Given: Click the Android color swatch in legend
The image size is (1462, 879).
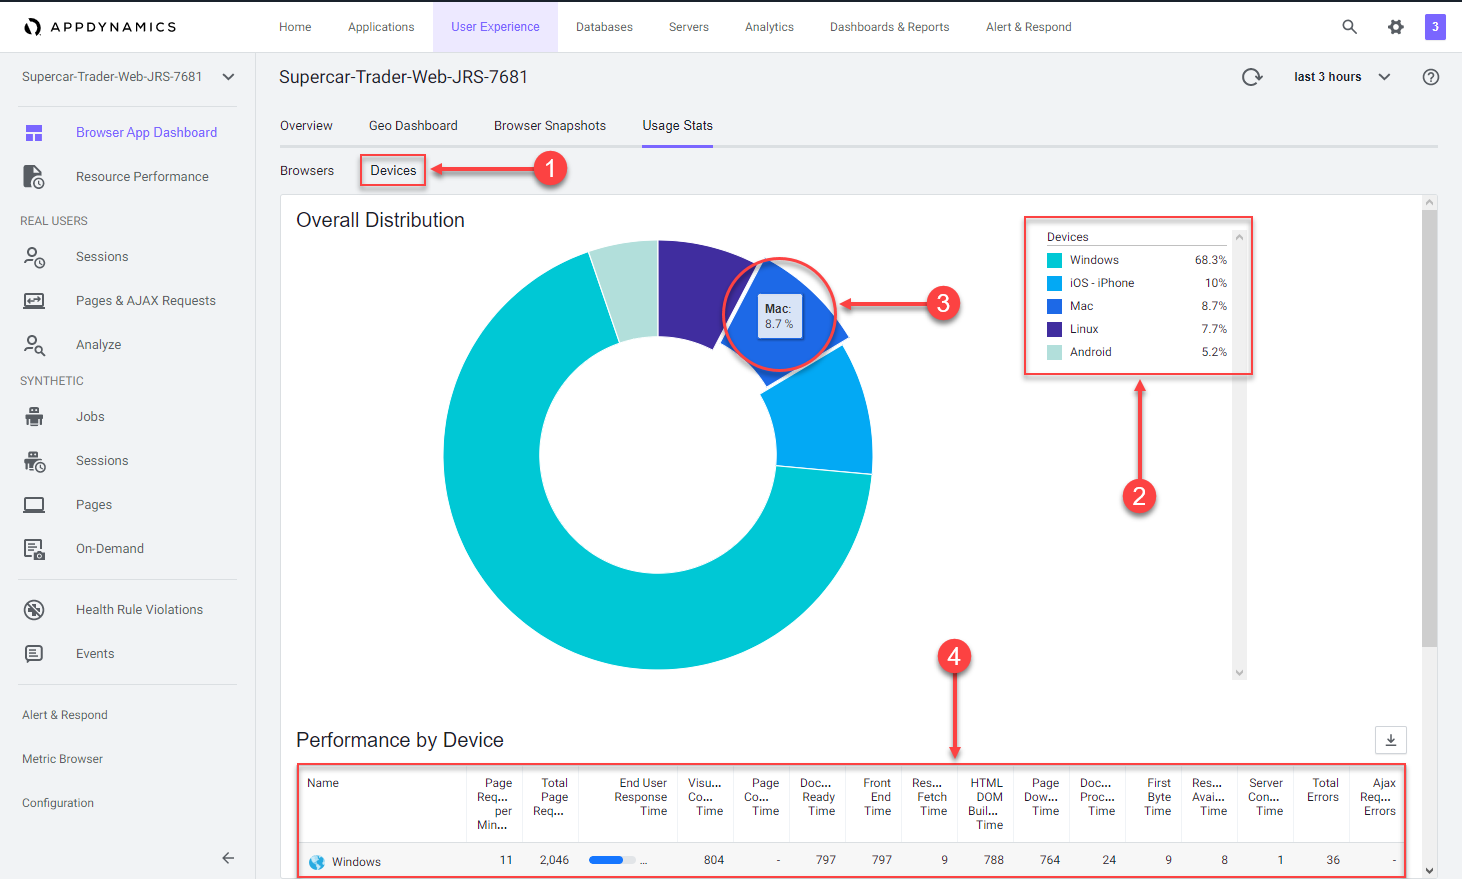Looking at the screenshot, I should (x=1054, y=352).
